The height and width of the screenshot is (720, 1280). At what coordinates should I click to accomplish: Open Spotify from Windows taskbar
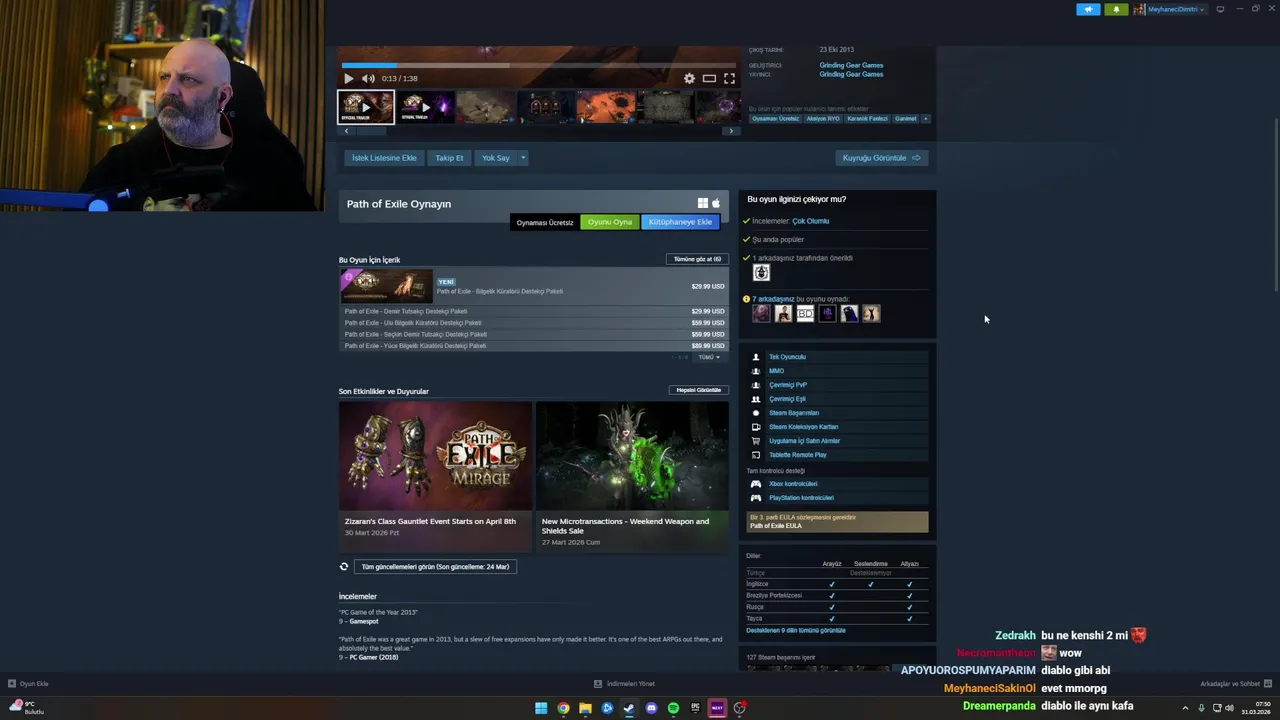[673, 708]
